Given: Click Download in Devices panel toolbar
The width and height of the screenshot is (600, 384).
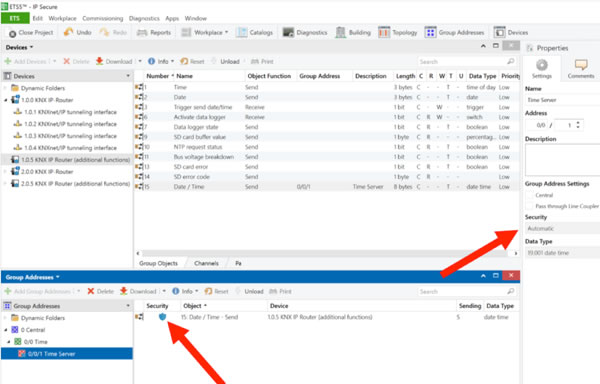Looking at the screenshot, I should click(114, 62).
